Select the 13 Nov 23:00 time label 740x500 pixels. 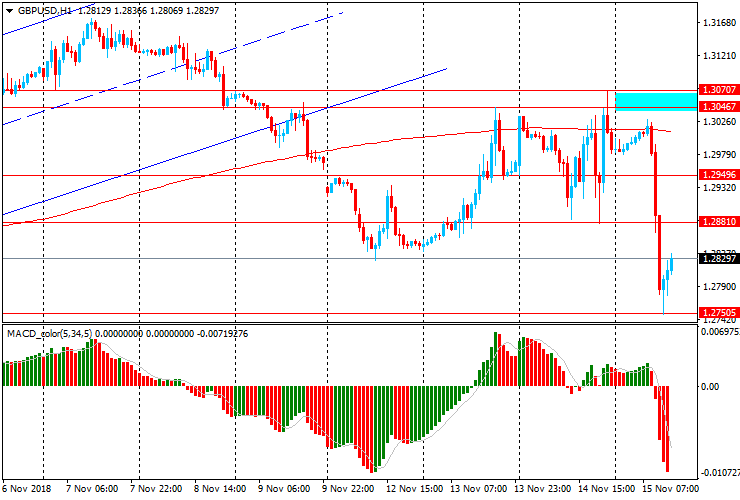(x=543, y=490)
